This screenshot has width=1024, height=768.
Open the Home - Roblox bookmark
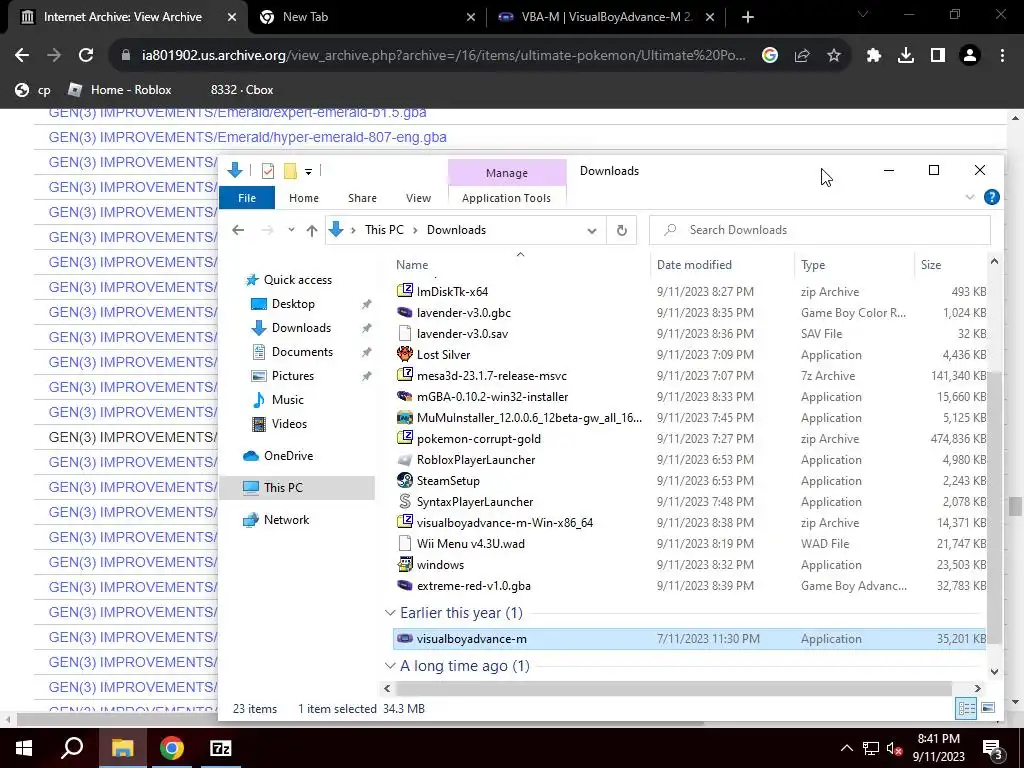tap(121, 89)
